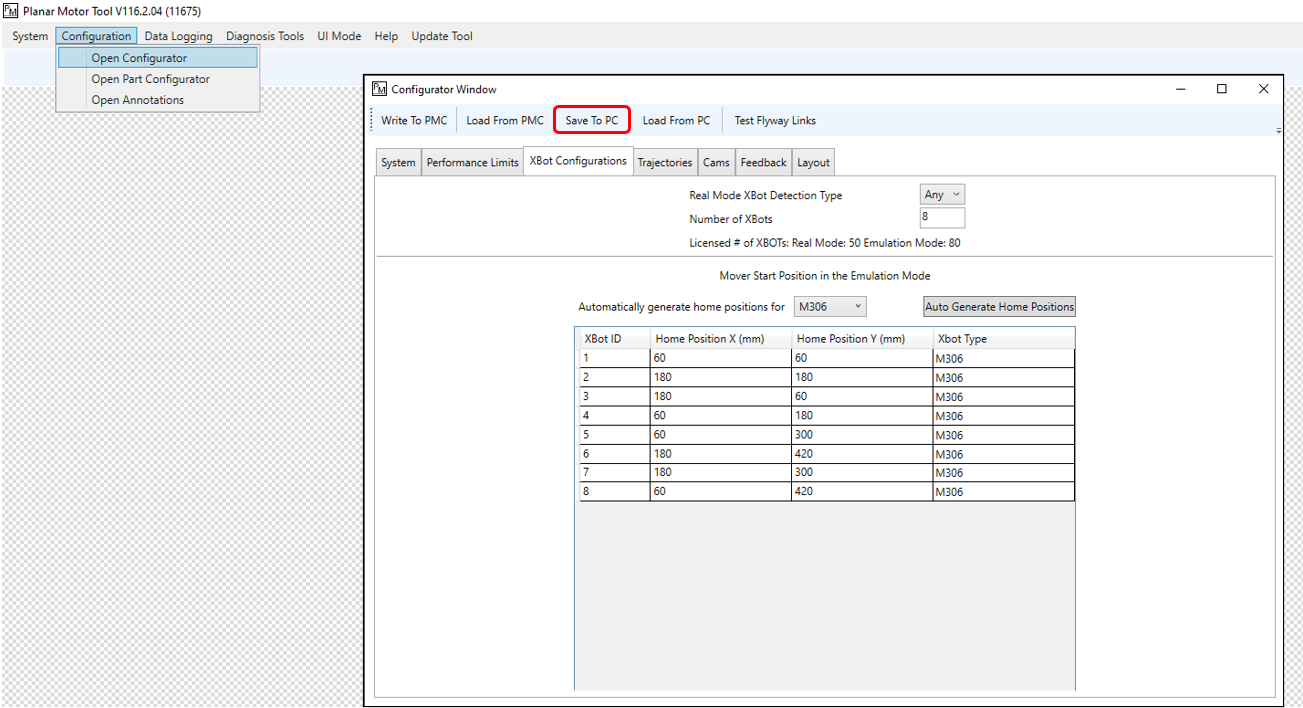
Task: Choose Open Part Configurator menu entry
Action: 150,79
